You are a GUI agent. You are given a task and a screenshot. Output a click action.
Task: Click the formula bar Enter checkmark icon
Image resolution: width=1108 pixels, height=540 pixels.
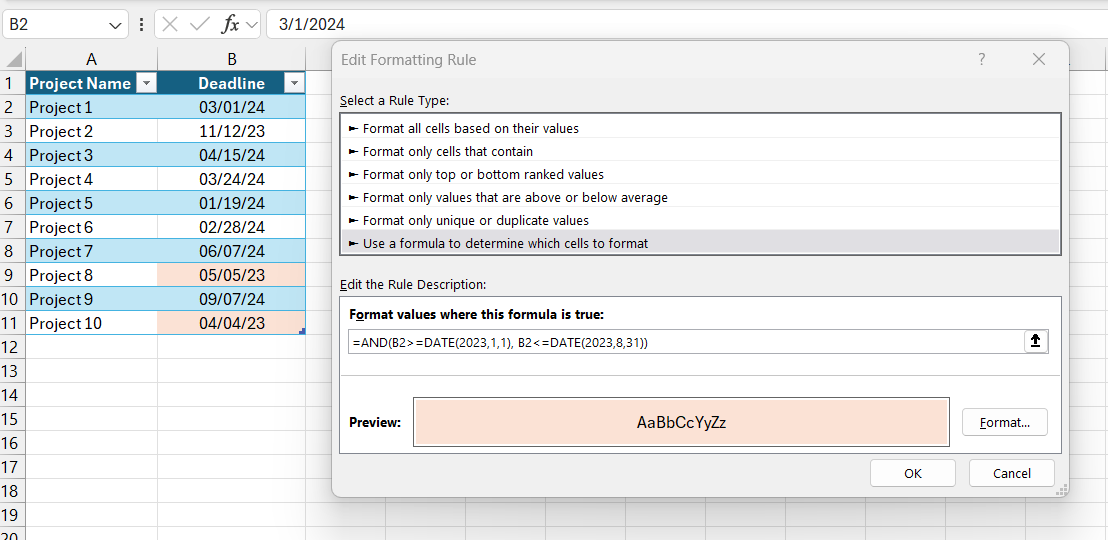coord(199,24)
